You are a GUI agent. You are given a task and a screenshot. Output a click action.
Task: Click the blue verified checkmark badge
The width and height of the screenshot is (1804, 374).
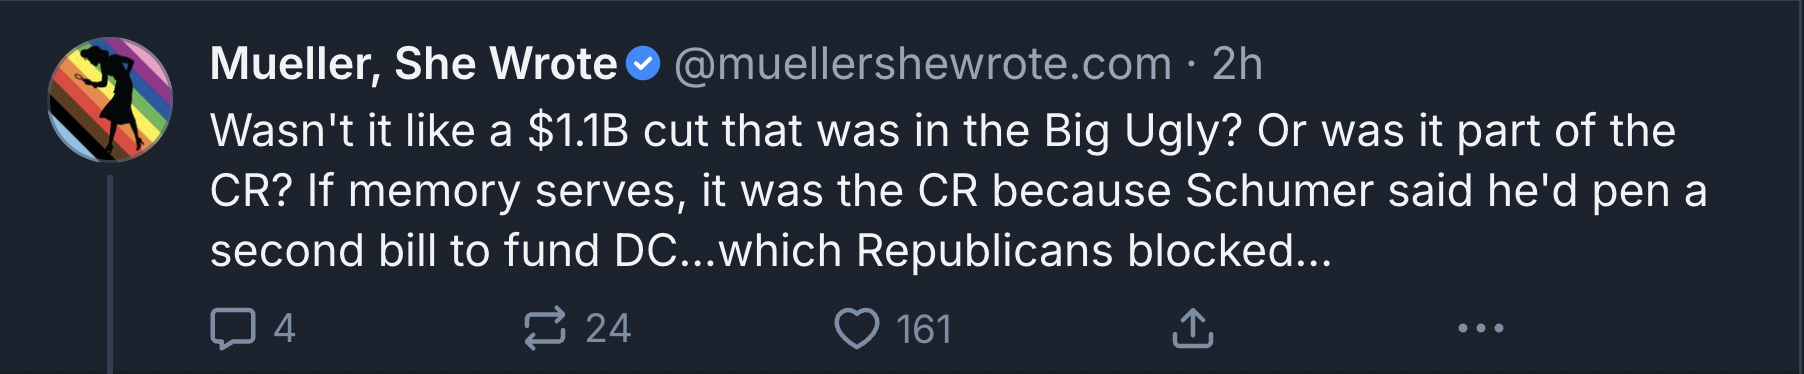[x=642, y=64]
